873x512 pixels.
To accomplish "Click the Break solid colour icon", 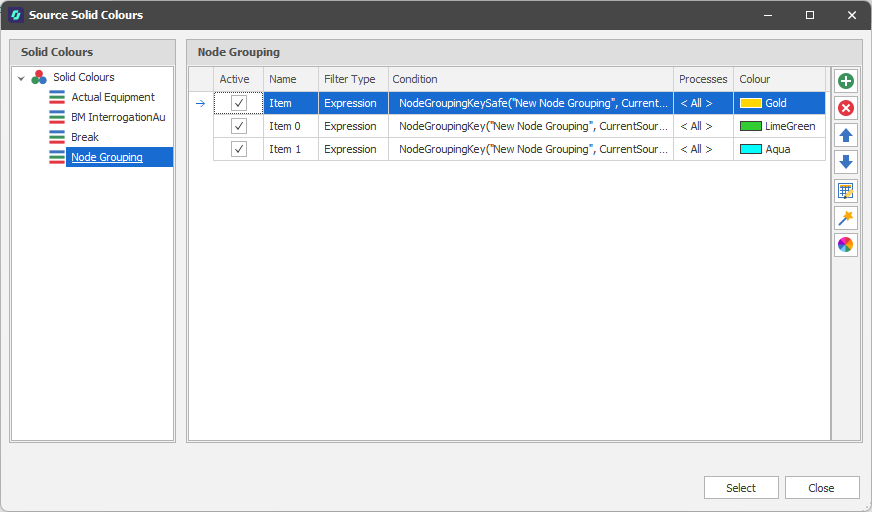I will click(57, 137).
